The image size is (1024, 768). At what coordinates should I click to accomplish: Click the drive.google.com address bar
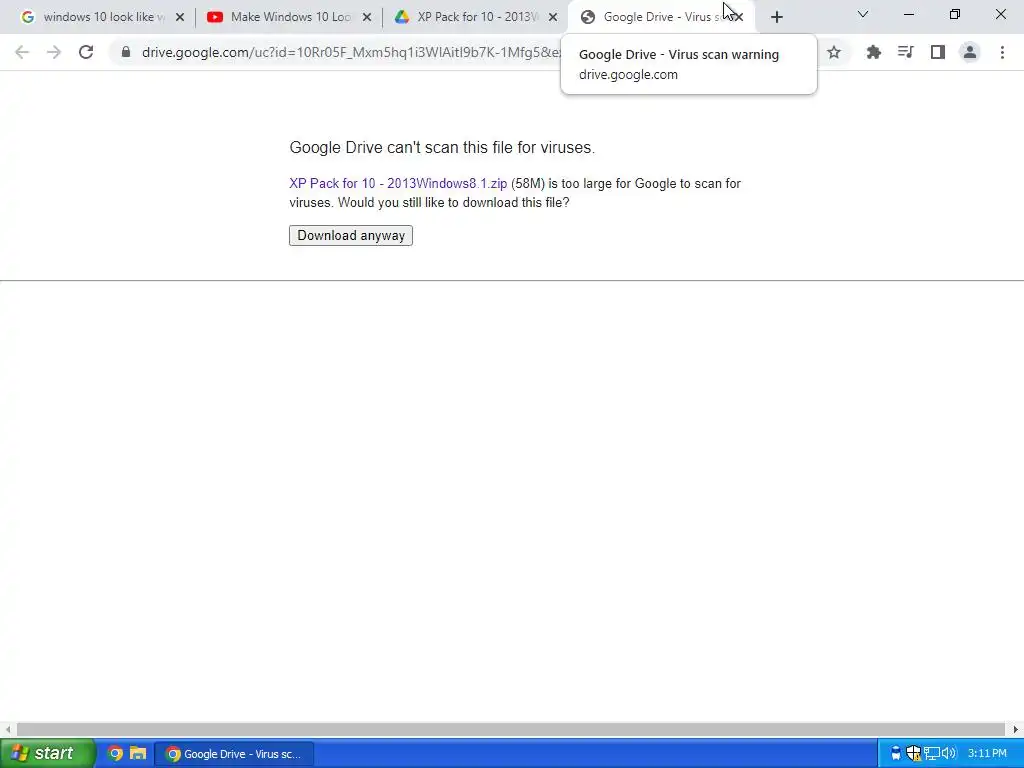[349, 52]
